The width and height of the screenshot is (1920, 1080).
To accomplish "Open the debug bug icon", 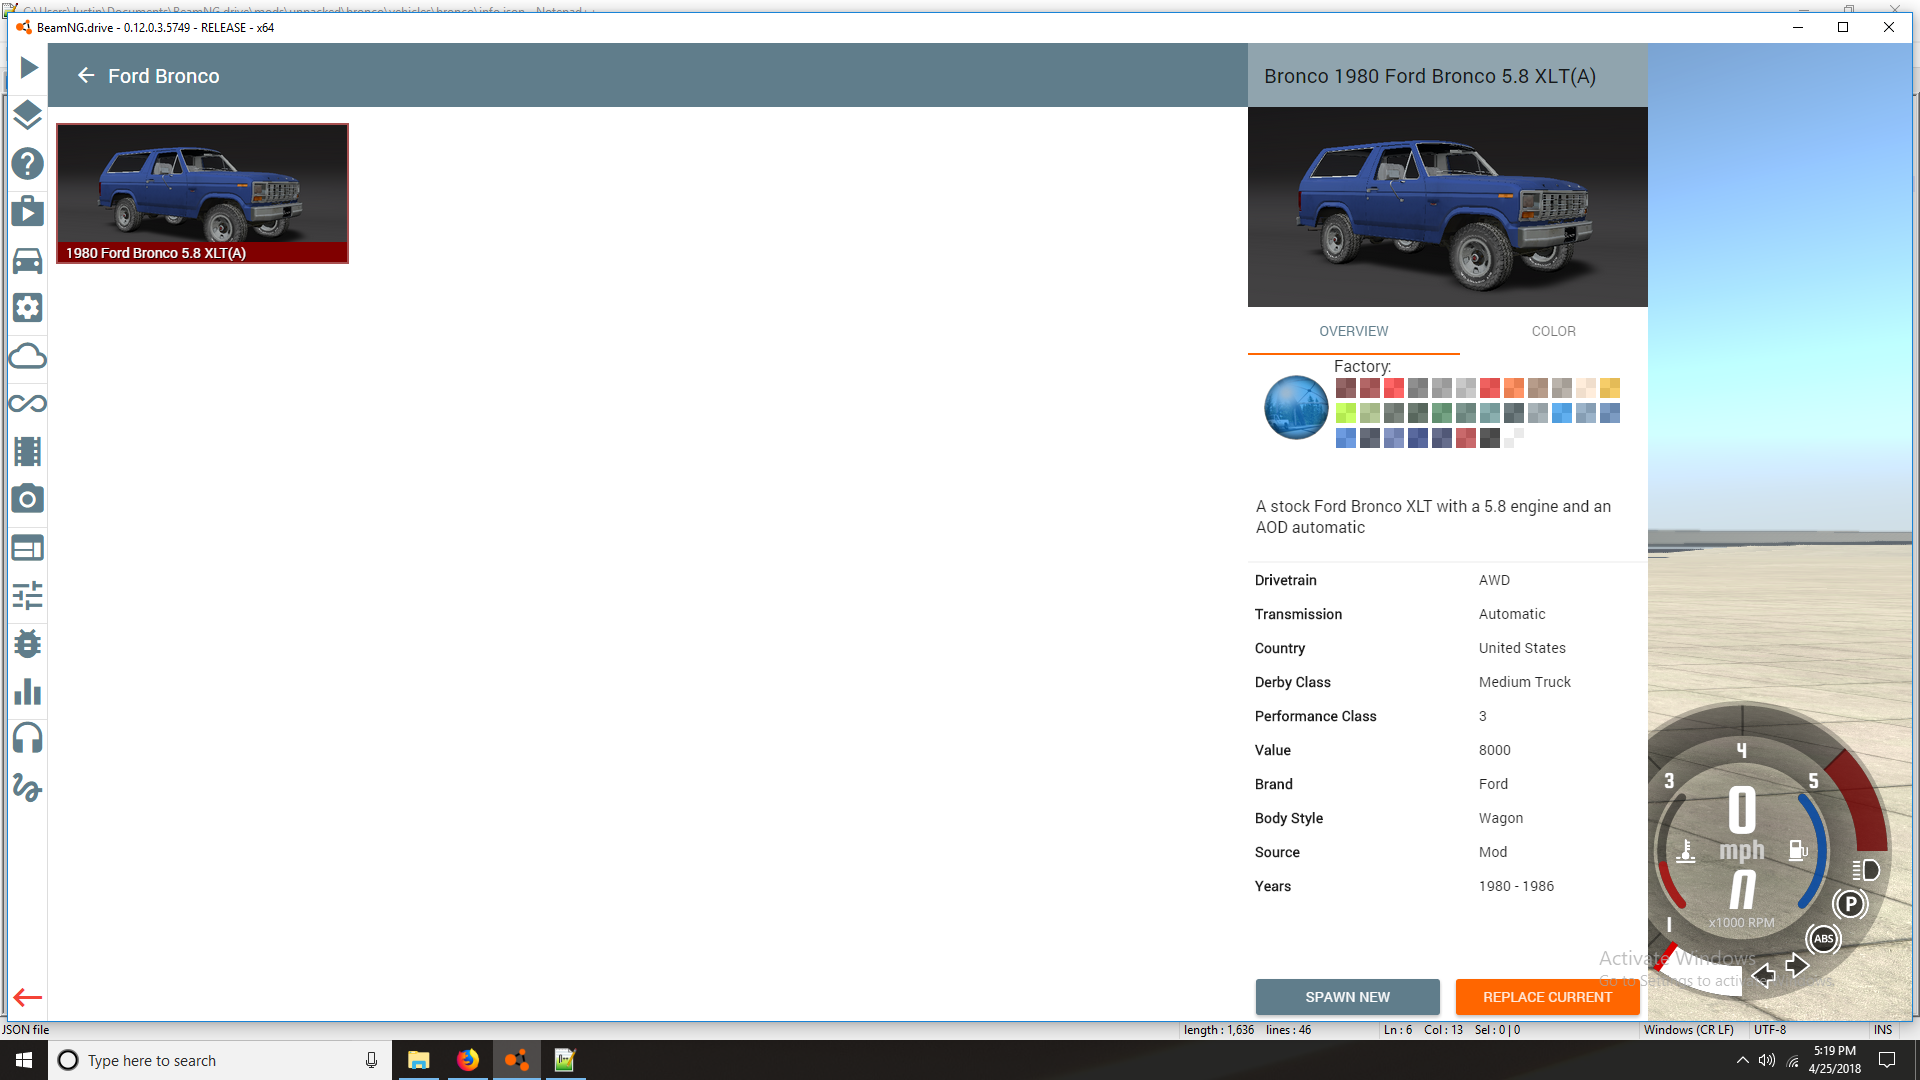I will [x=28, y=643].
